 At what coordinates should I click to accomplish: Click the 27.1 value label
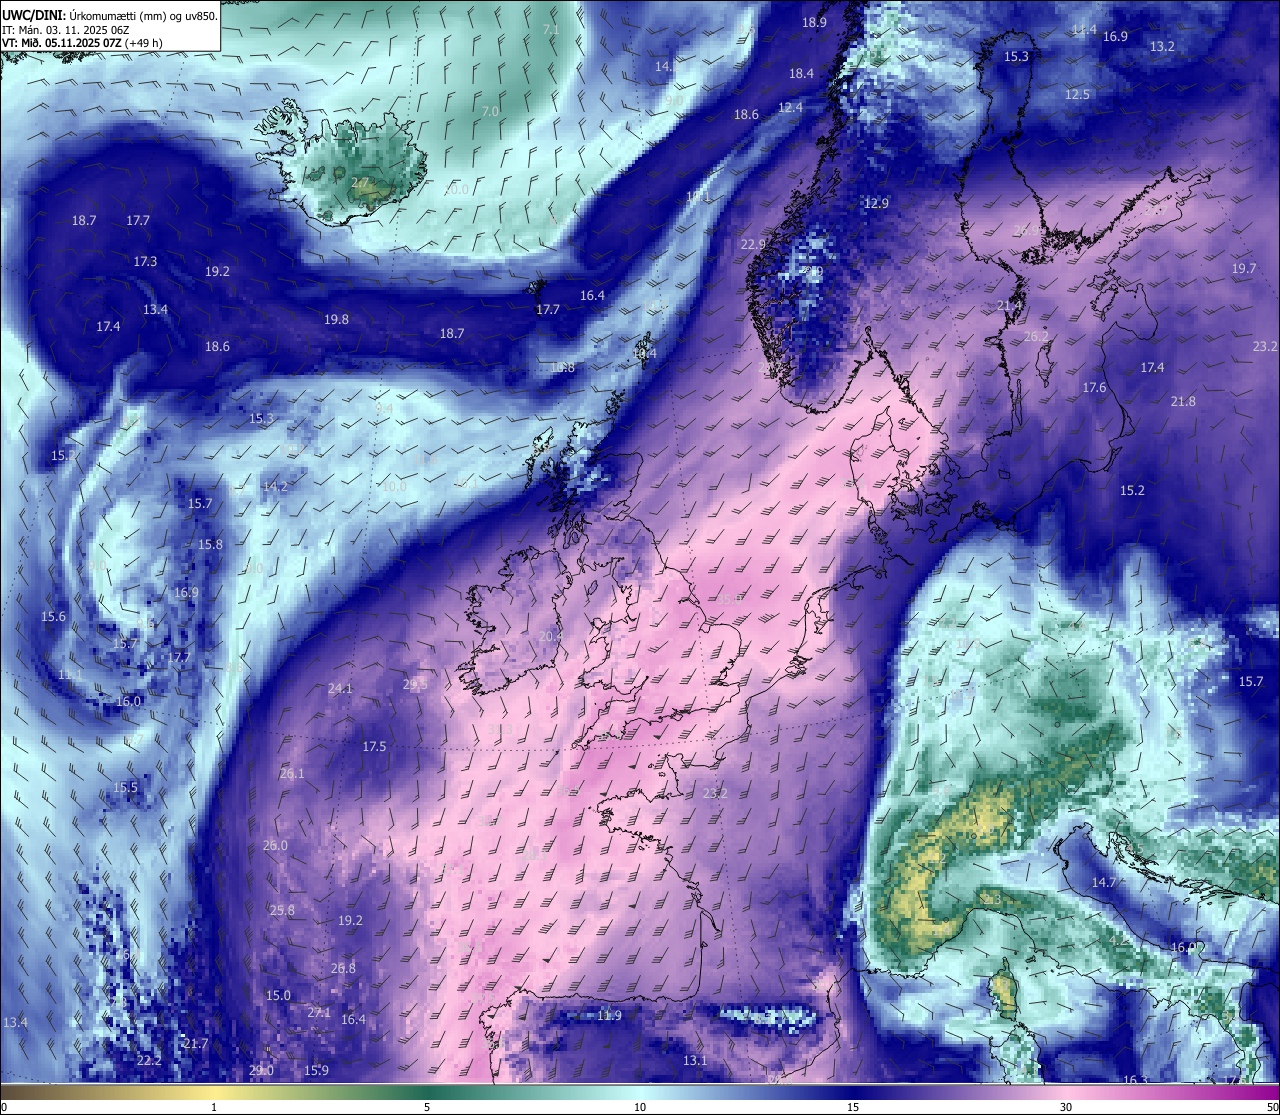(x=319, y=1013)
